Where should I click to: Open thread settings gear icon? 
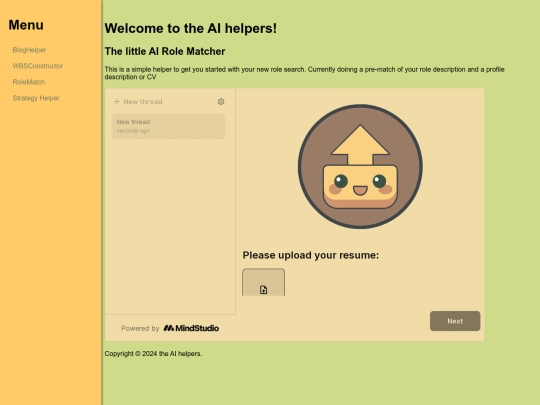tap(221, 102)
